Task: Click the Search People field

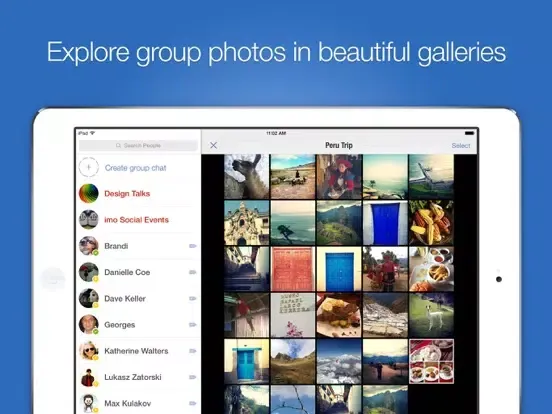Action: pos(138,145)
